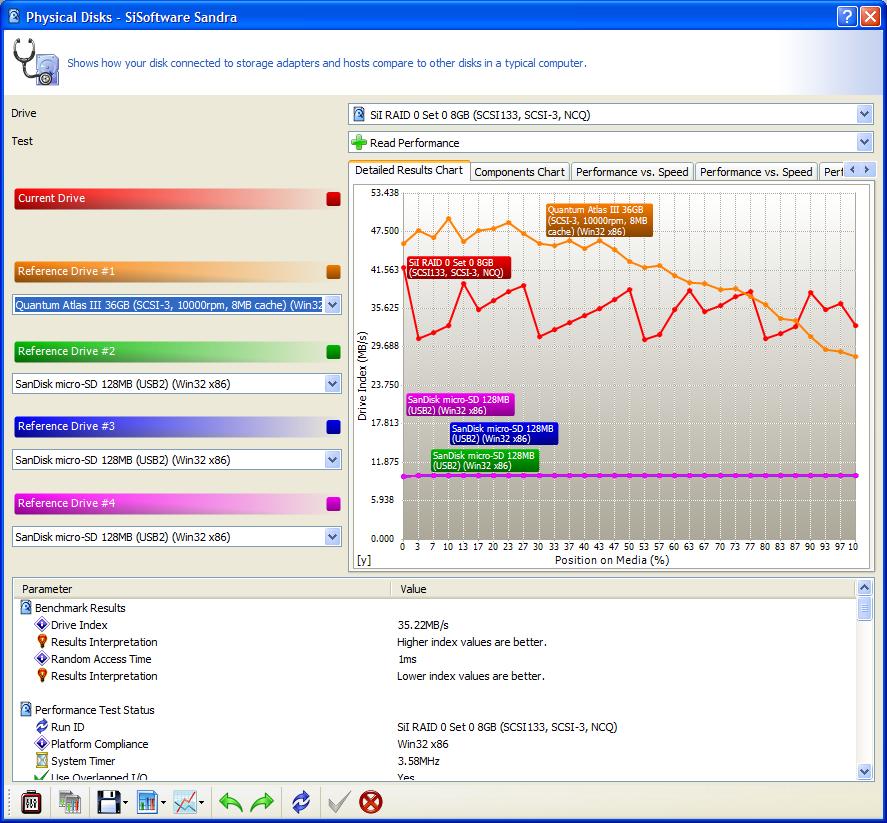
Task: Click the Drive Index diamond icon
Action: tap(41, 624)
